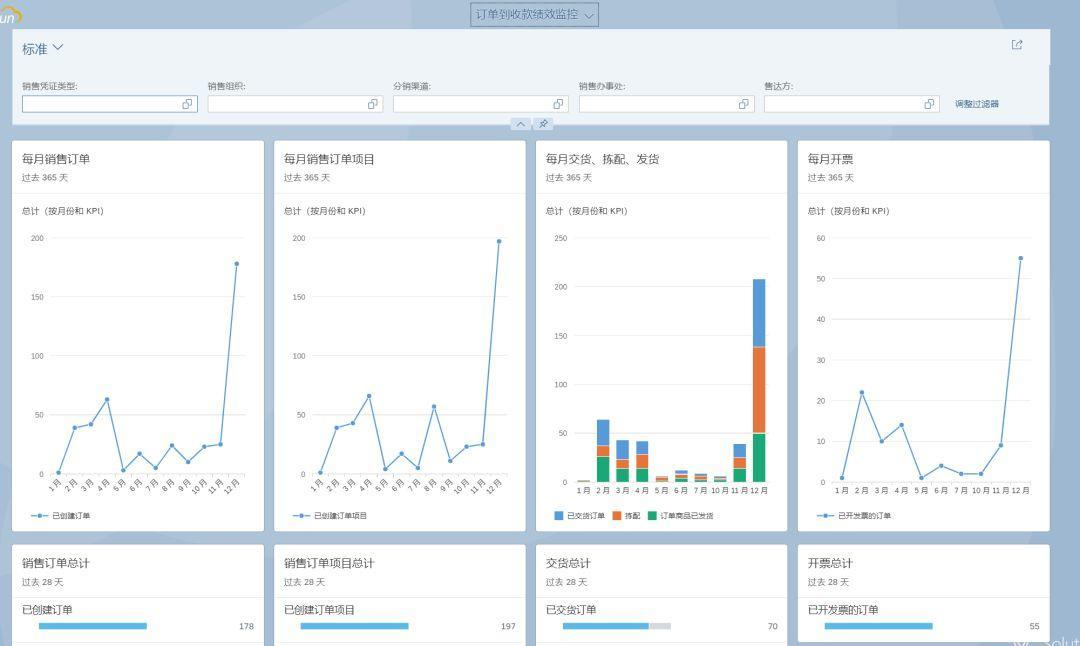
Task: Open value help for 销售组织 field
Action: (373, 104)
